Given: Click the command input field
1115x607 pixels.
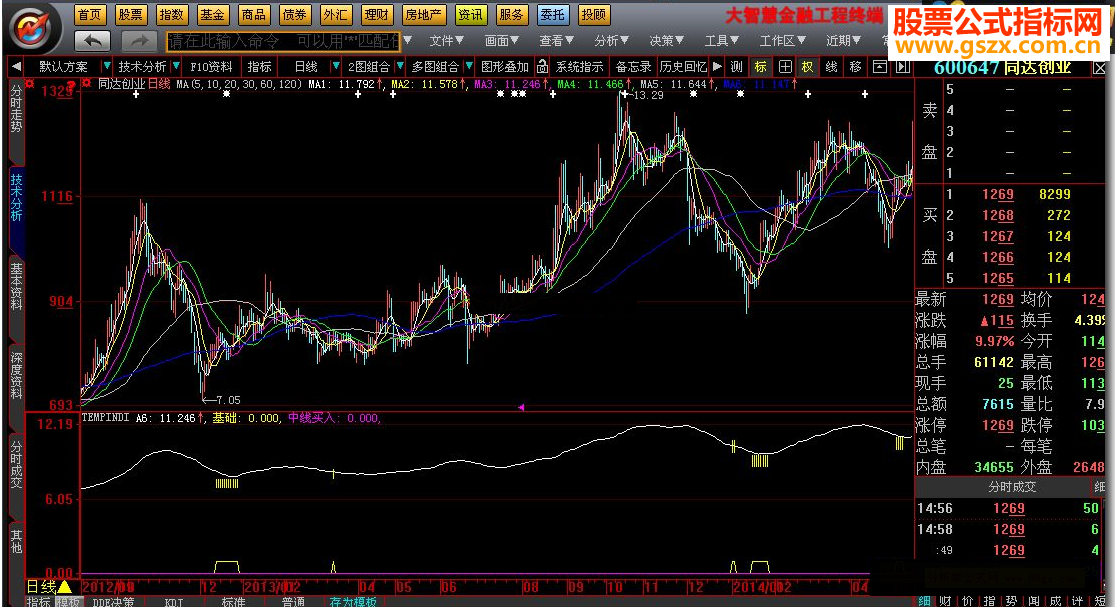Looking at the screenshot, I should [x=283, y=41].
